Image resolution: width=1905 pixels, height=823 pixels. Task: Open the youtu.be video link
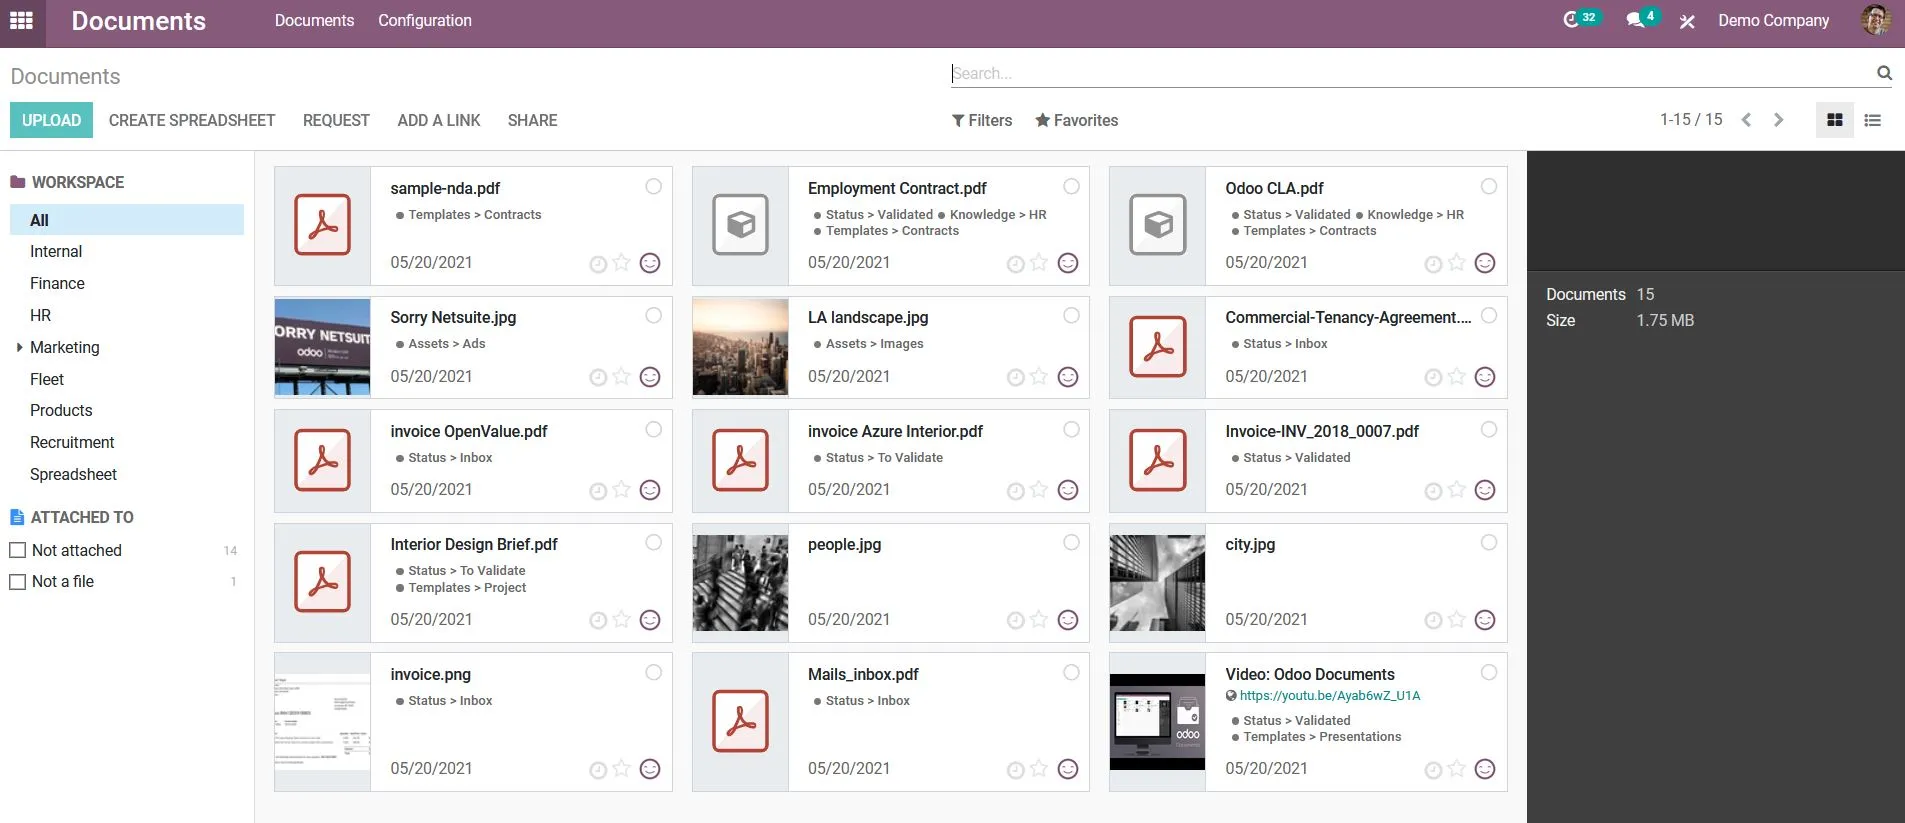(1330, 696)
